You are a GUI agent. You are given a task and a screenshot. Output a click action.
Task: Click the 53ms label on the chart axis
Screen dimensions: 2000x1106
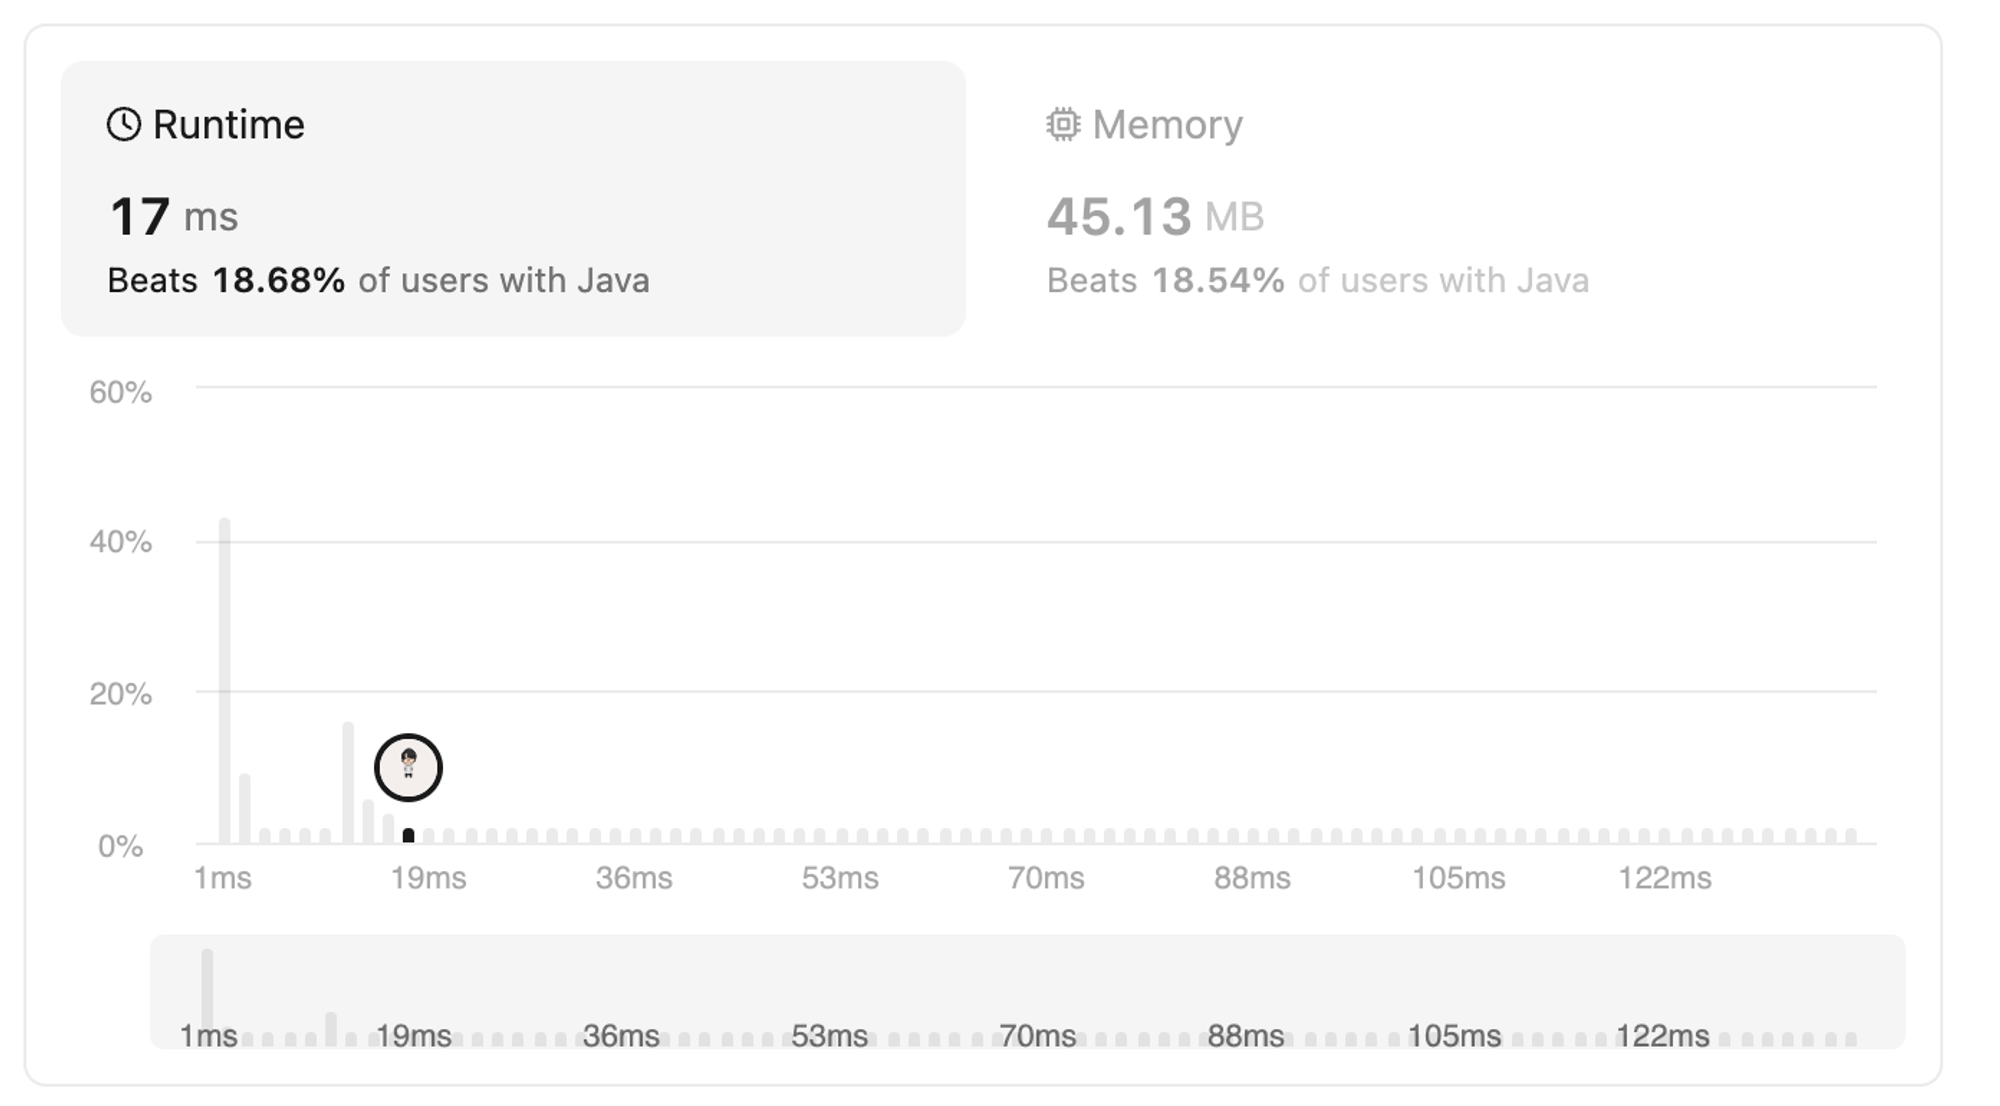(840, 878)
